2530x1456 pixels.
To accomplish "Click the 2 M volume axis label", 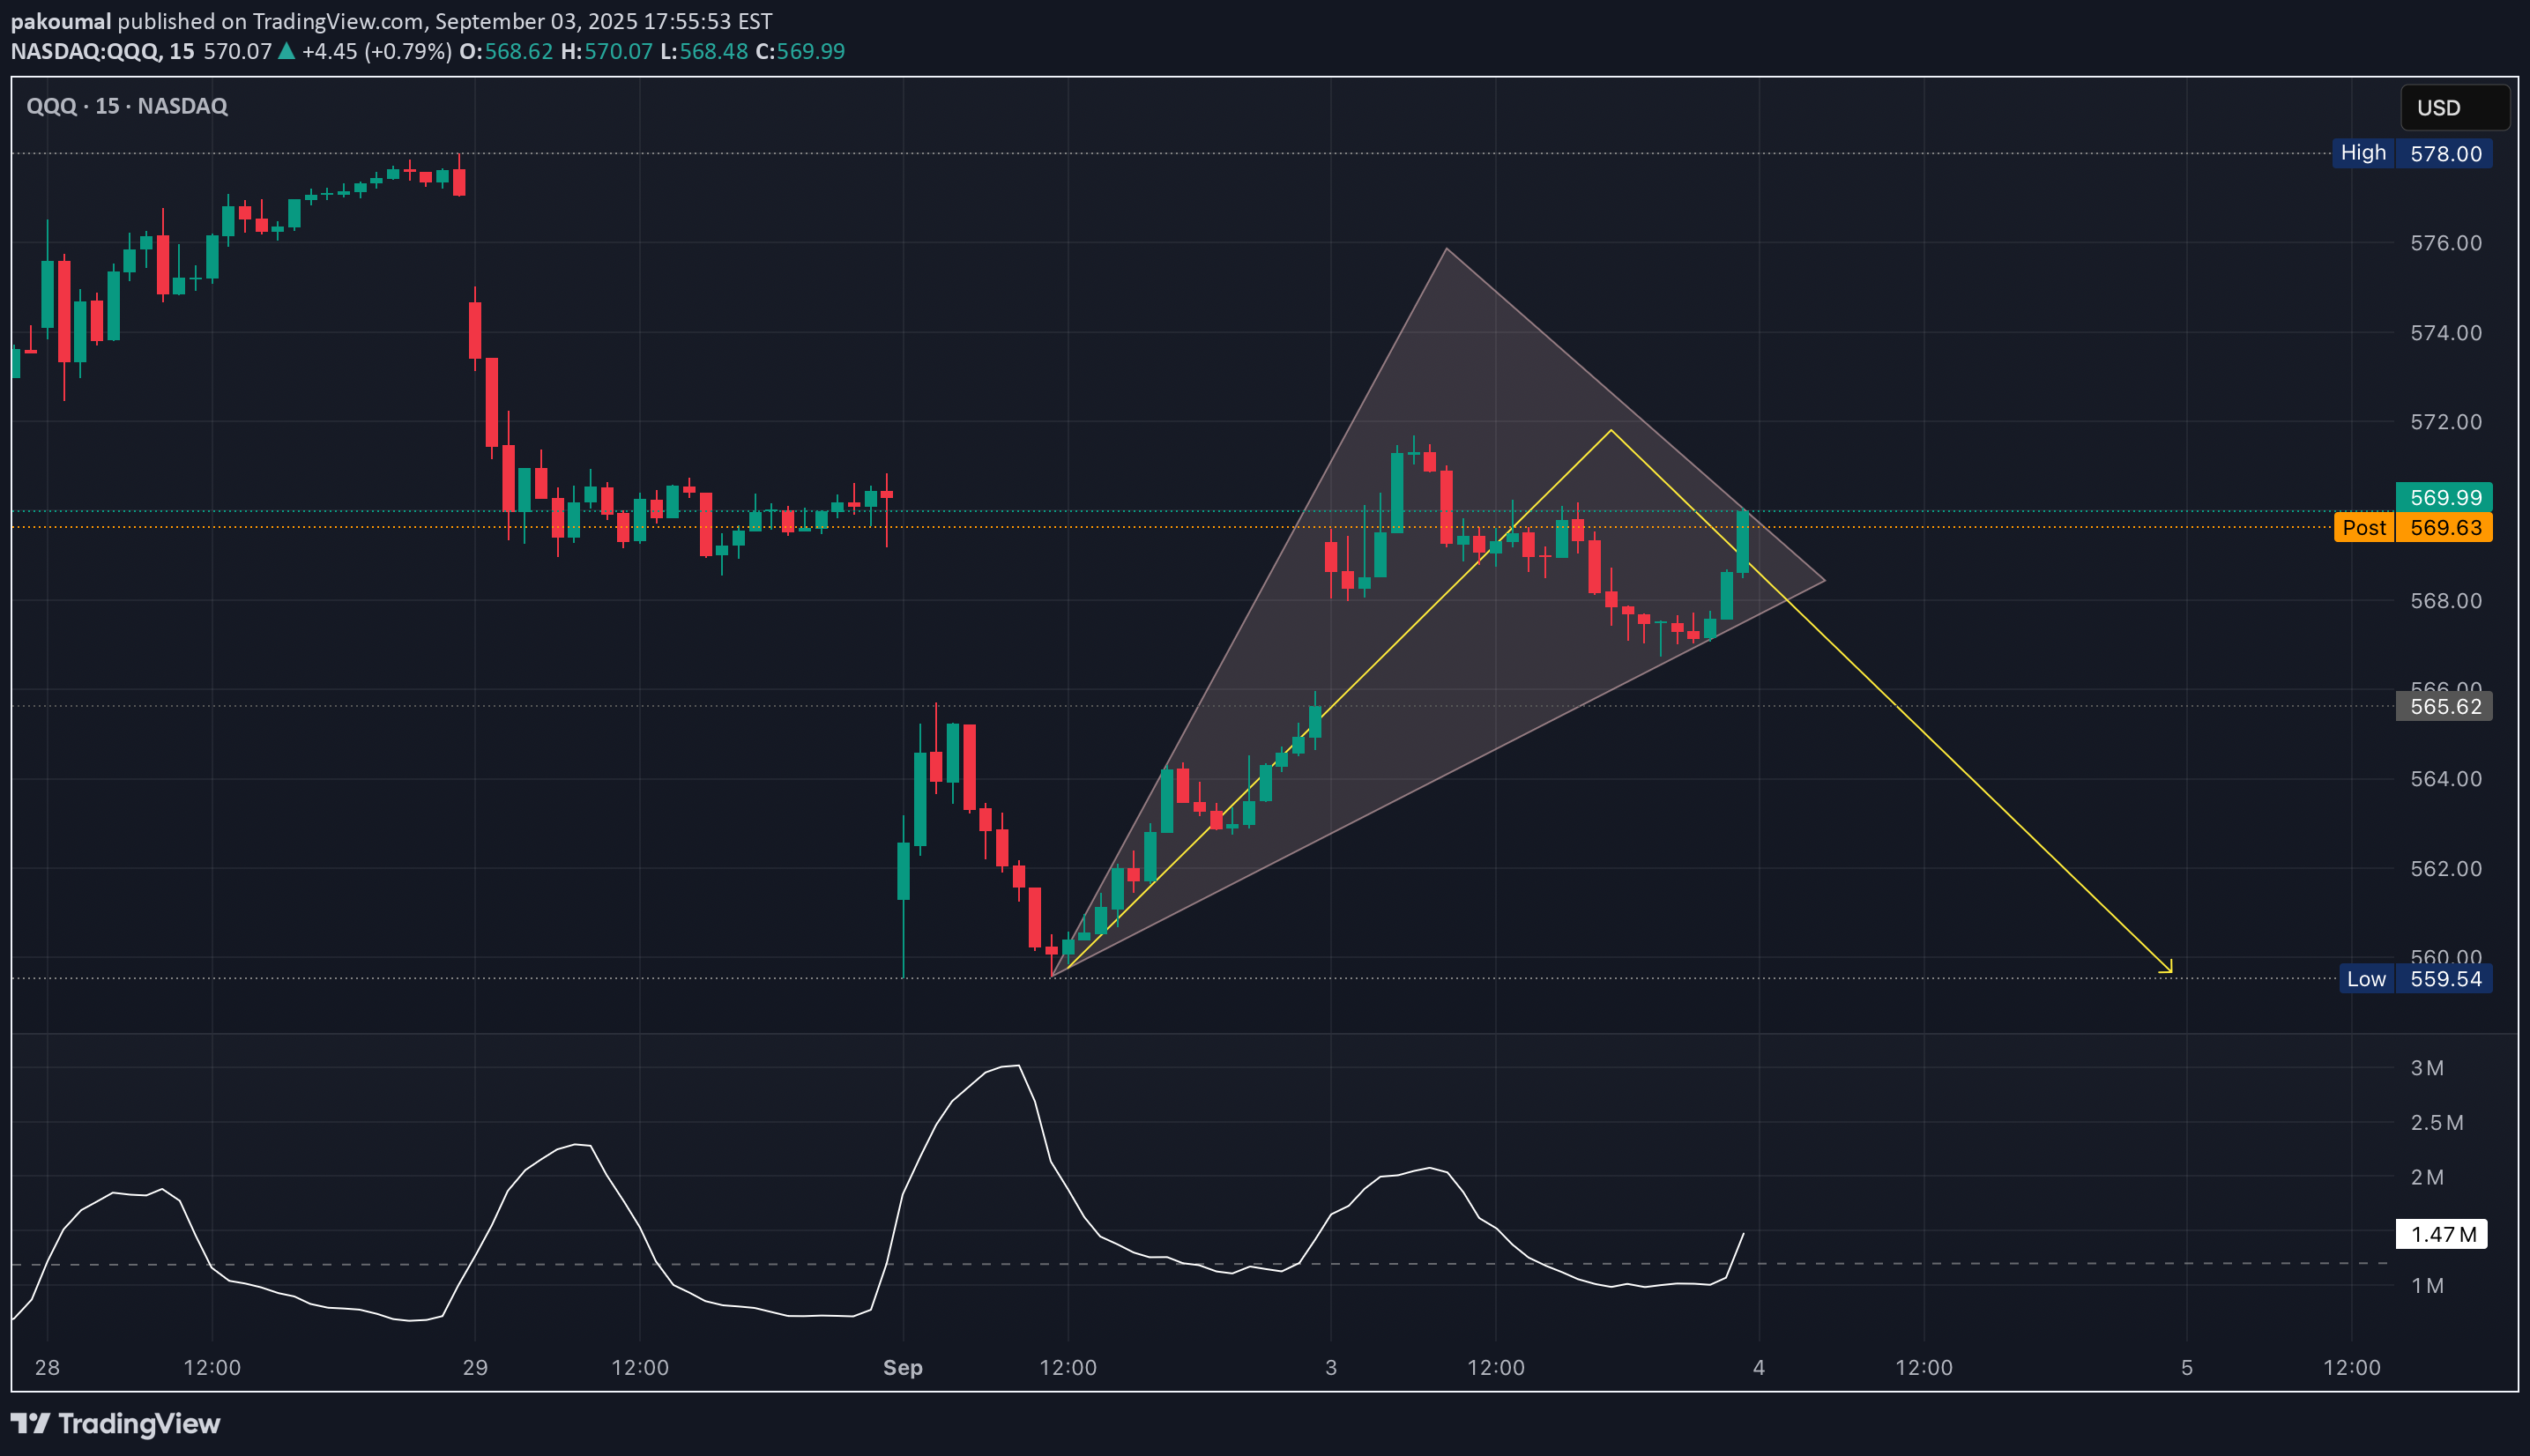I will click(x=2427, y=1177).
